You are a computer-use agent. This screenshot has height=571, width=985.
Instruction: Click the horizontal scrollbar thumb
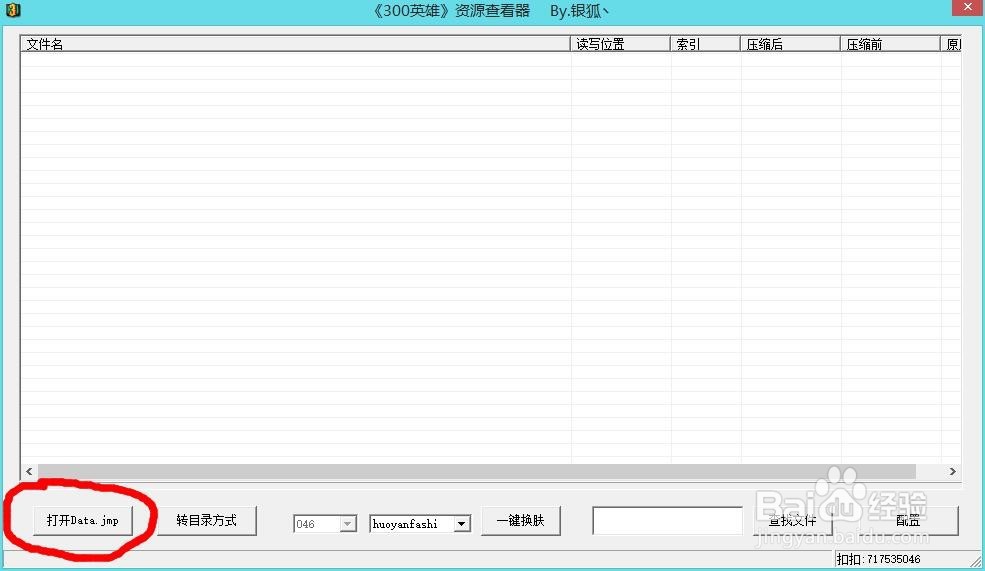point(477,471)
